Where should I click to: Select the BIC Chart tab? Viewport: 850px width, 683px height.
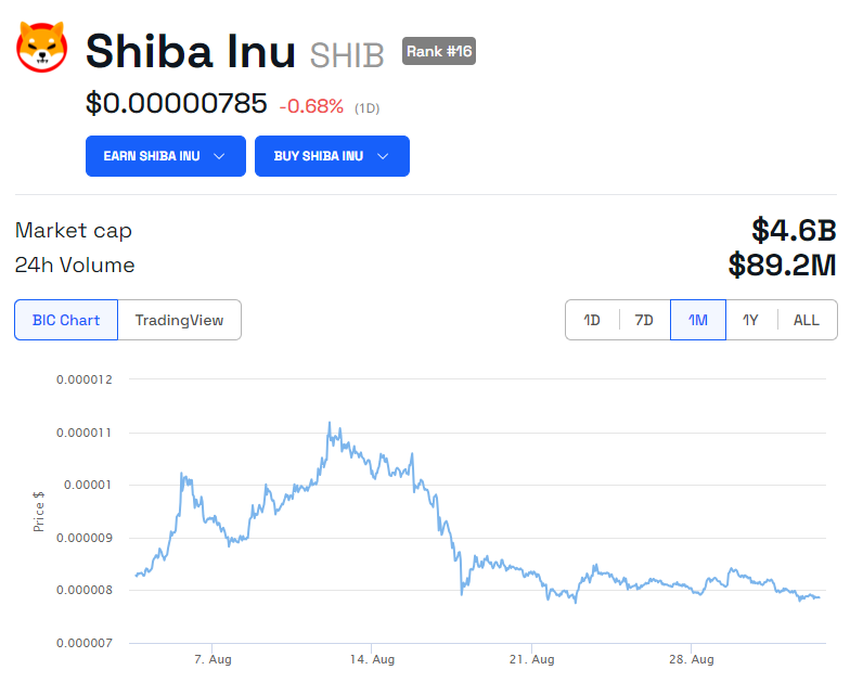point(66,320)
